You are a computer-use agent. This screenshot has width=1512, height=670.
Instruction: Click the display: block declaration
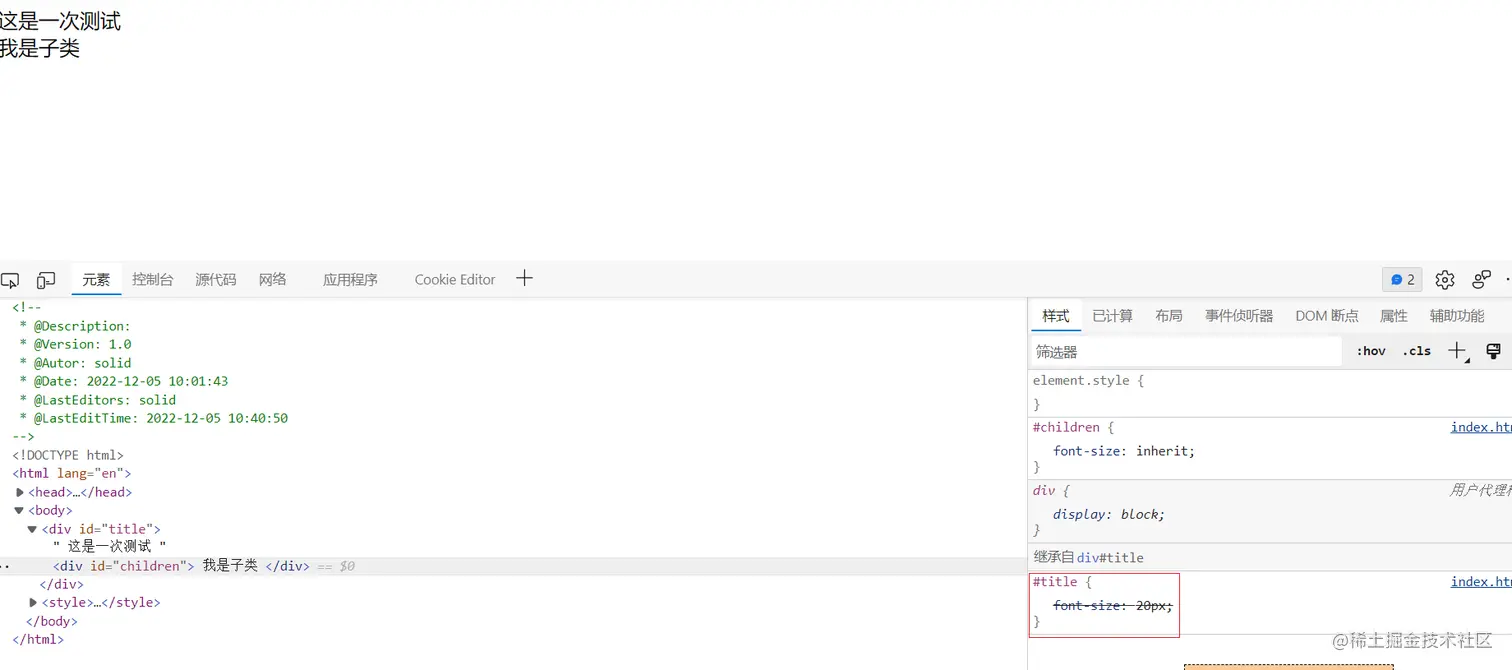[1109, 514]
